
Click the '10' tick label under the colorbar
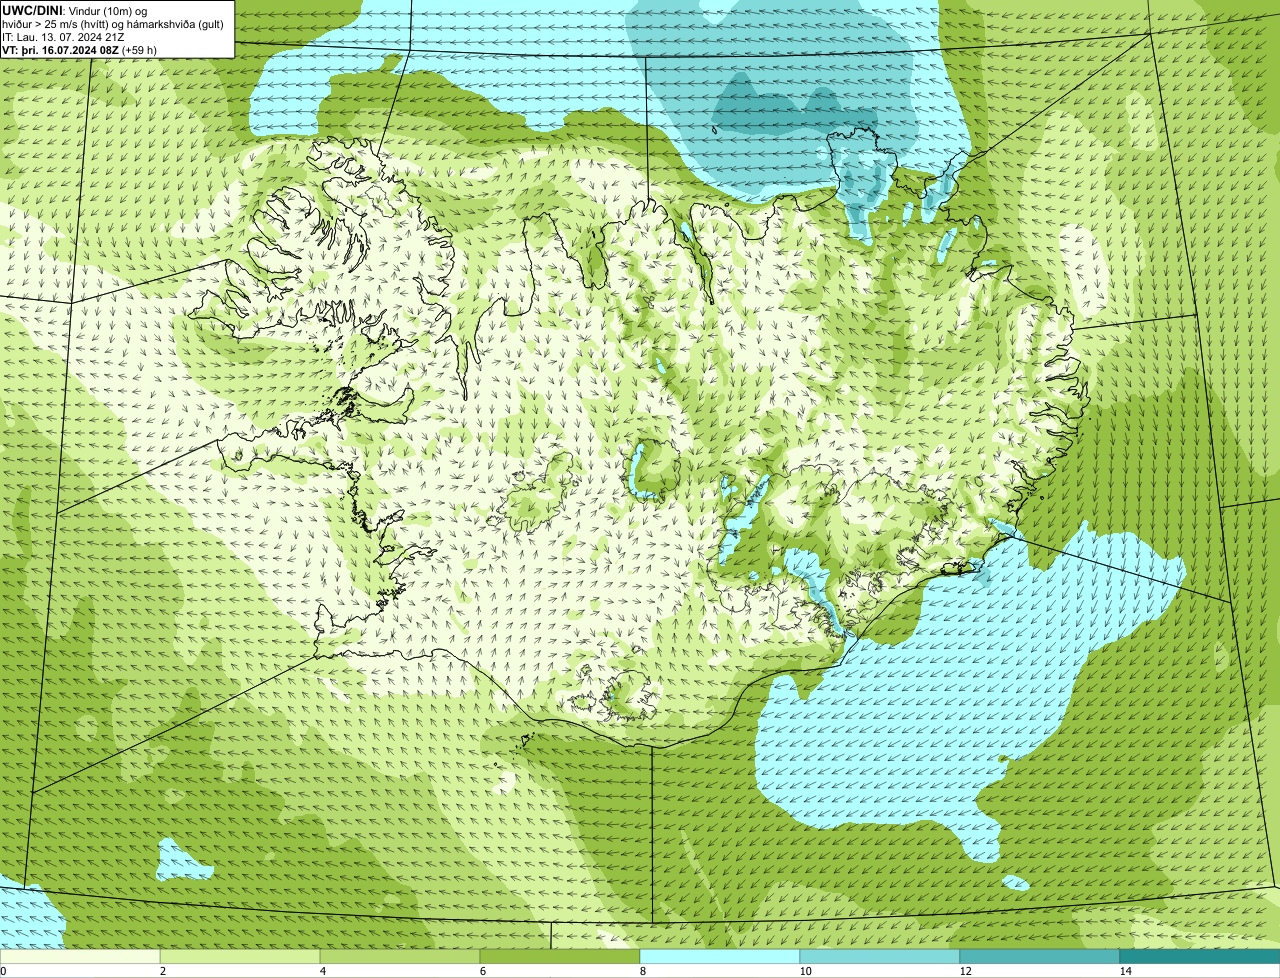tap(805, 971)
